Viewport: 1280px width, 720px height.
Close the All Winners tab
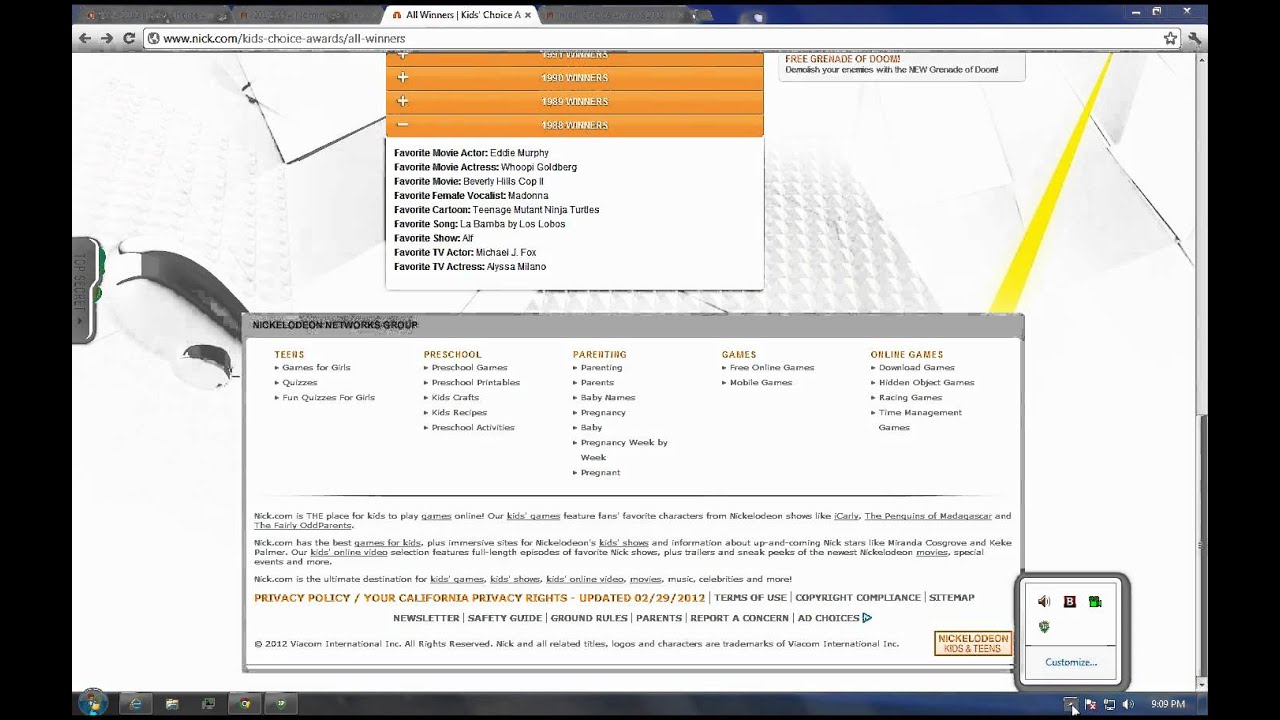click(x=528, y=15)
